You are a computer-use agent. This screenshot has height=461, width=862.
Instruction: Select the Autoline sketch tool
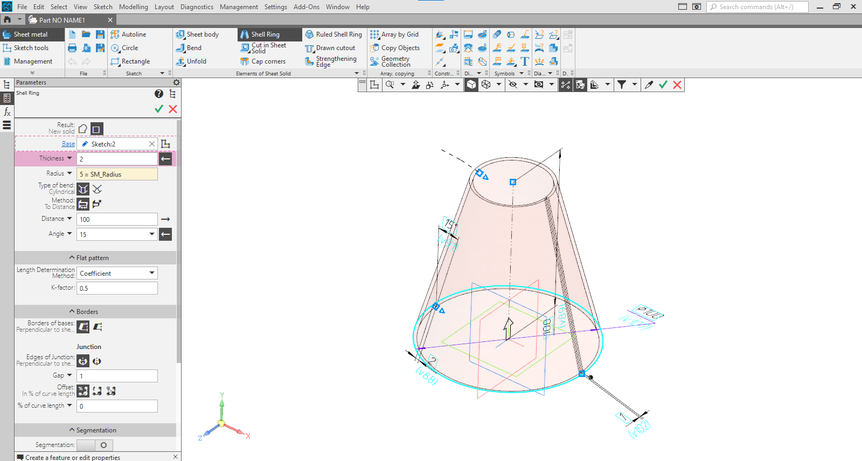[x=128, y=35]
